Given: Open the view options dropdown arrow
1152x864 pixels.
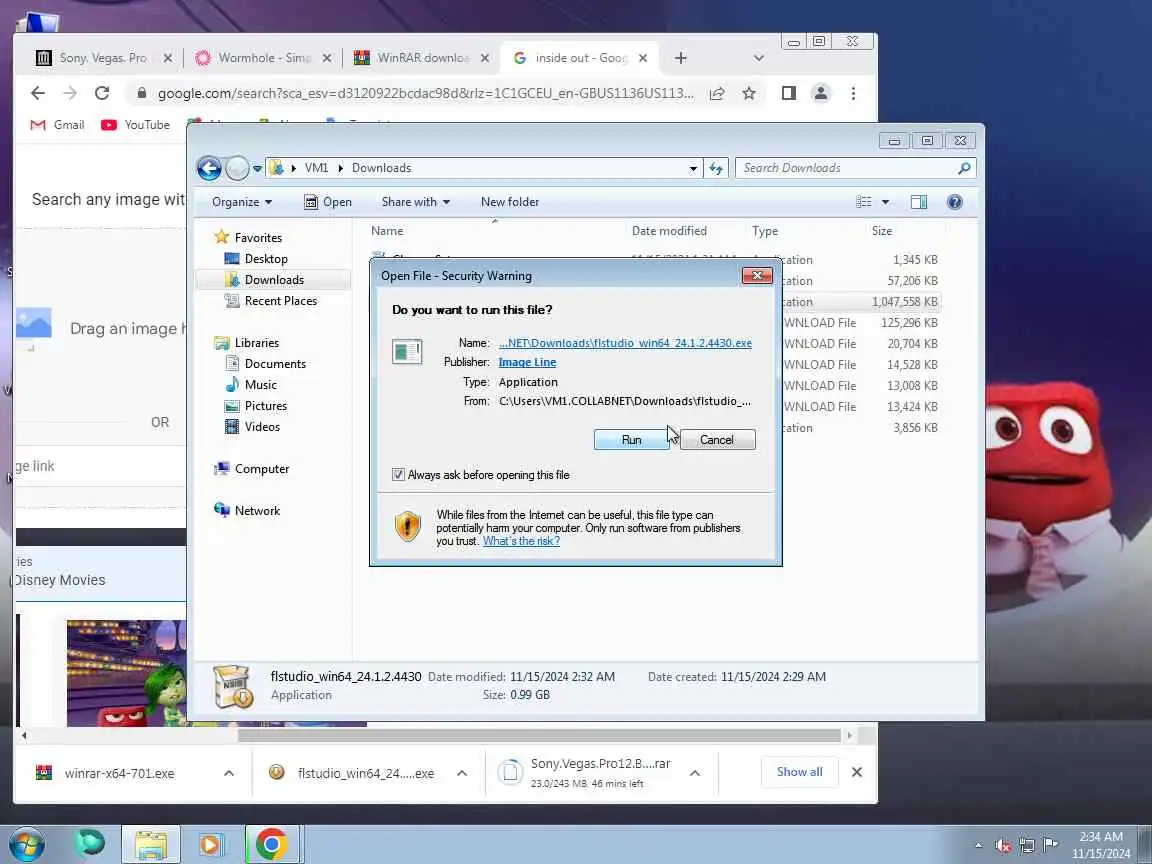Looking at the screenshot, I should pyautogui.click(x=885, y=202).
